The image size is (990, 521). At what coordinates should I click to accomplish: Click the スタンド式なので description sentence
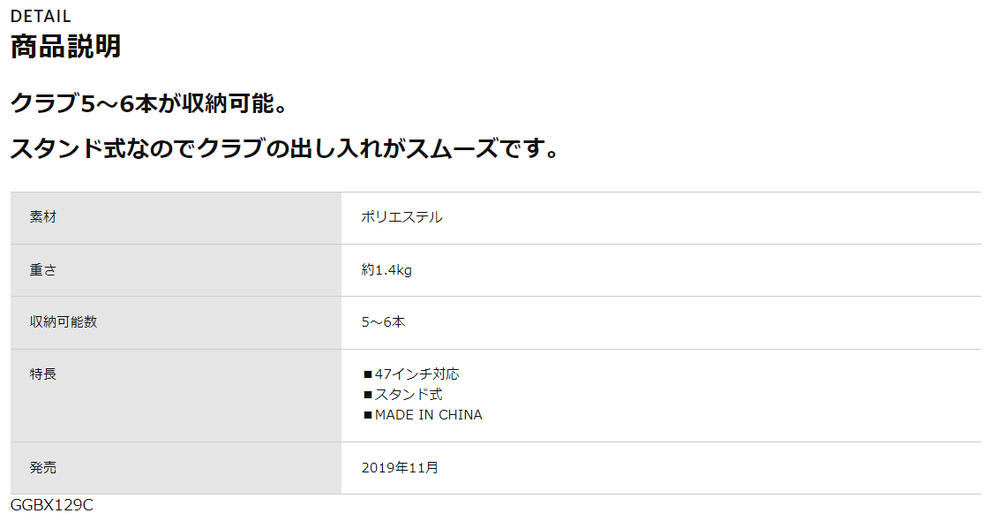point(284,148)
